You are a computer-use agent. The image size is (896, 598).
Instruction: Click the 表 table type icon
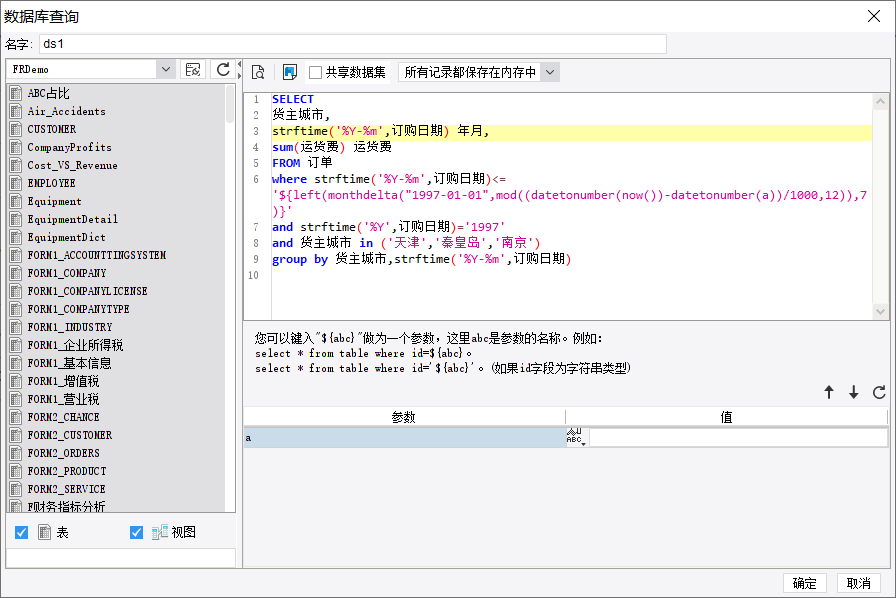point(44,532)
